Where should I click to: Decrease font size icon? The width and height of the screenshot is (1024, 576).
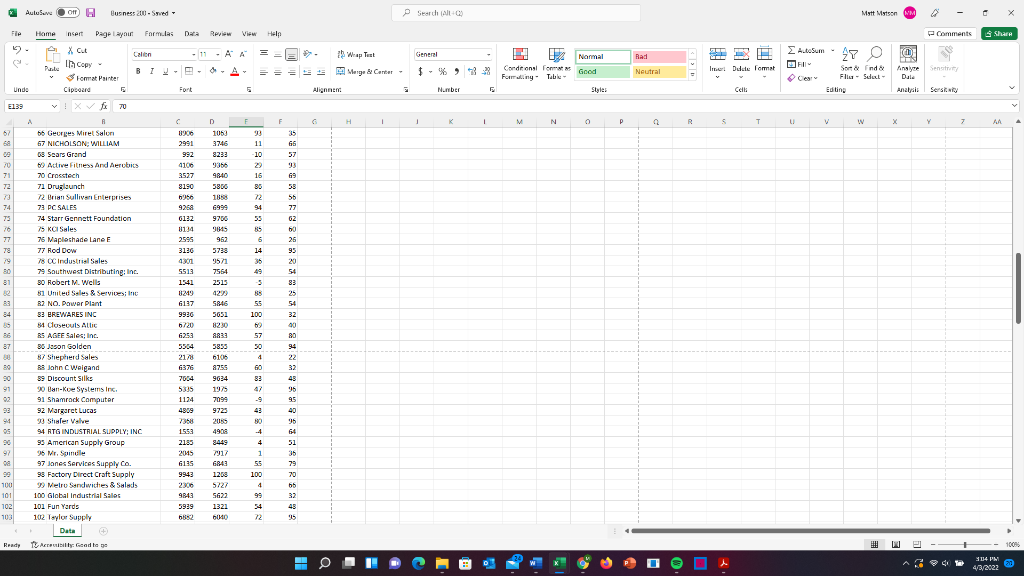[243, 55]
